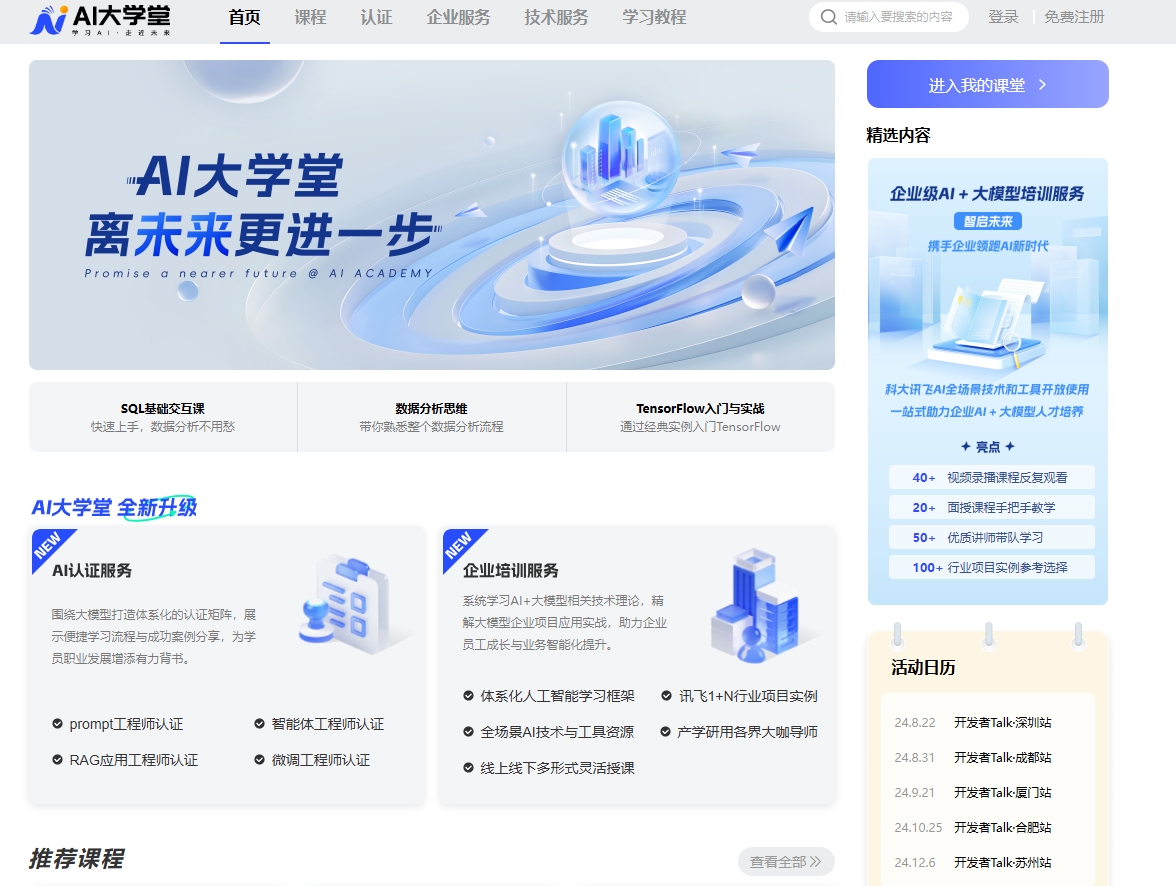Image resolution: width=1176 pixels, height=886 pixels.
Task: Click the 视频录播课程反复观看 highlight row
Action: 992,477
